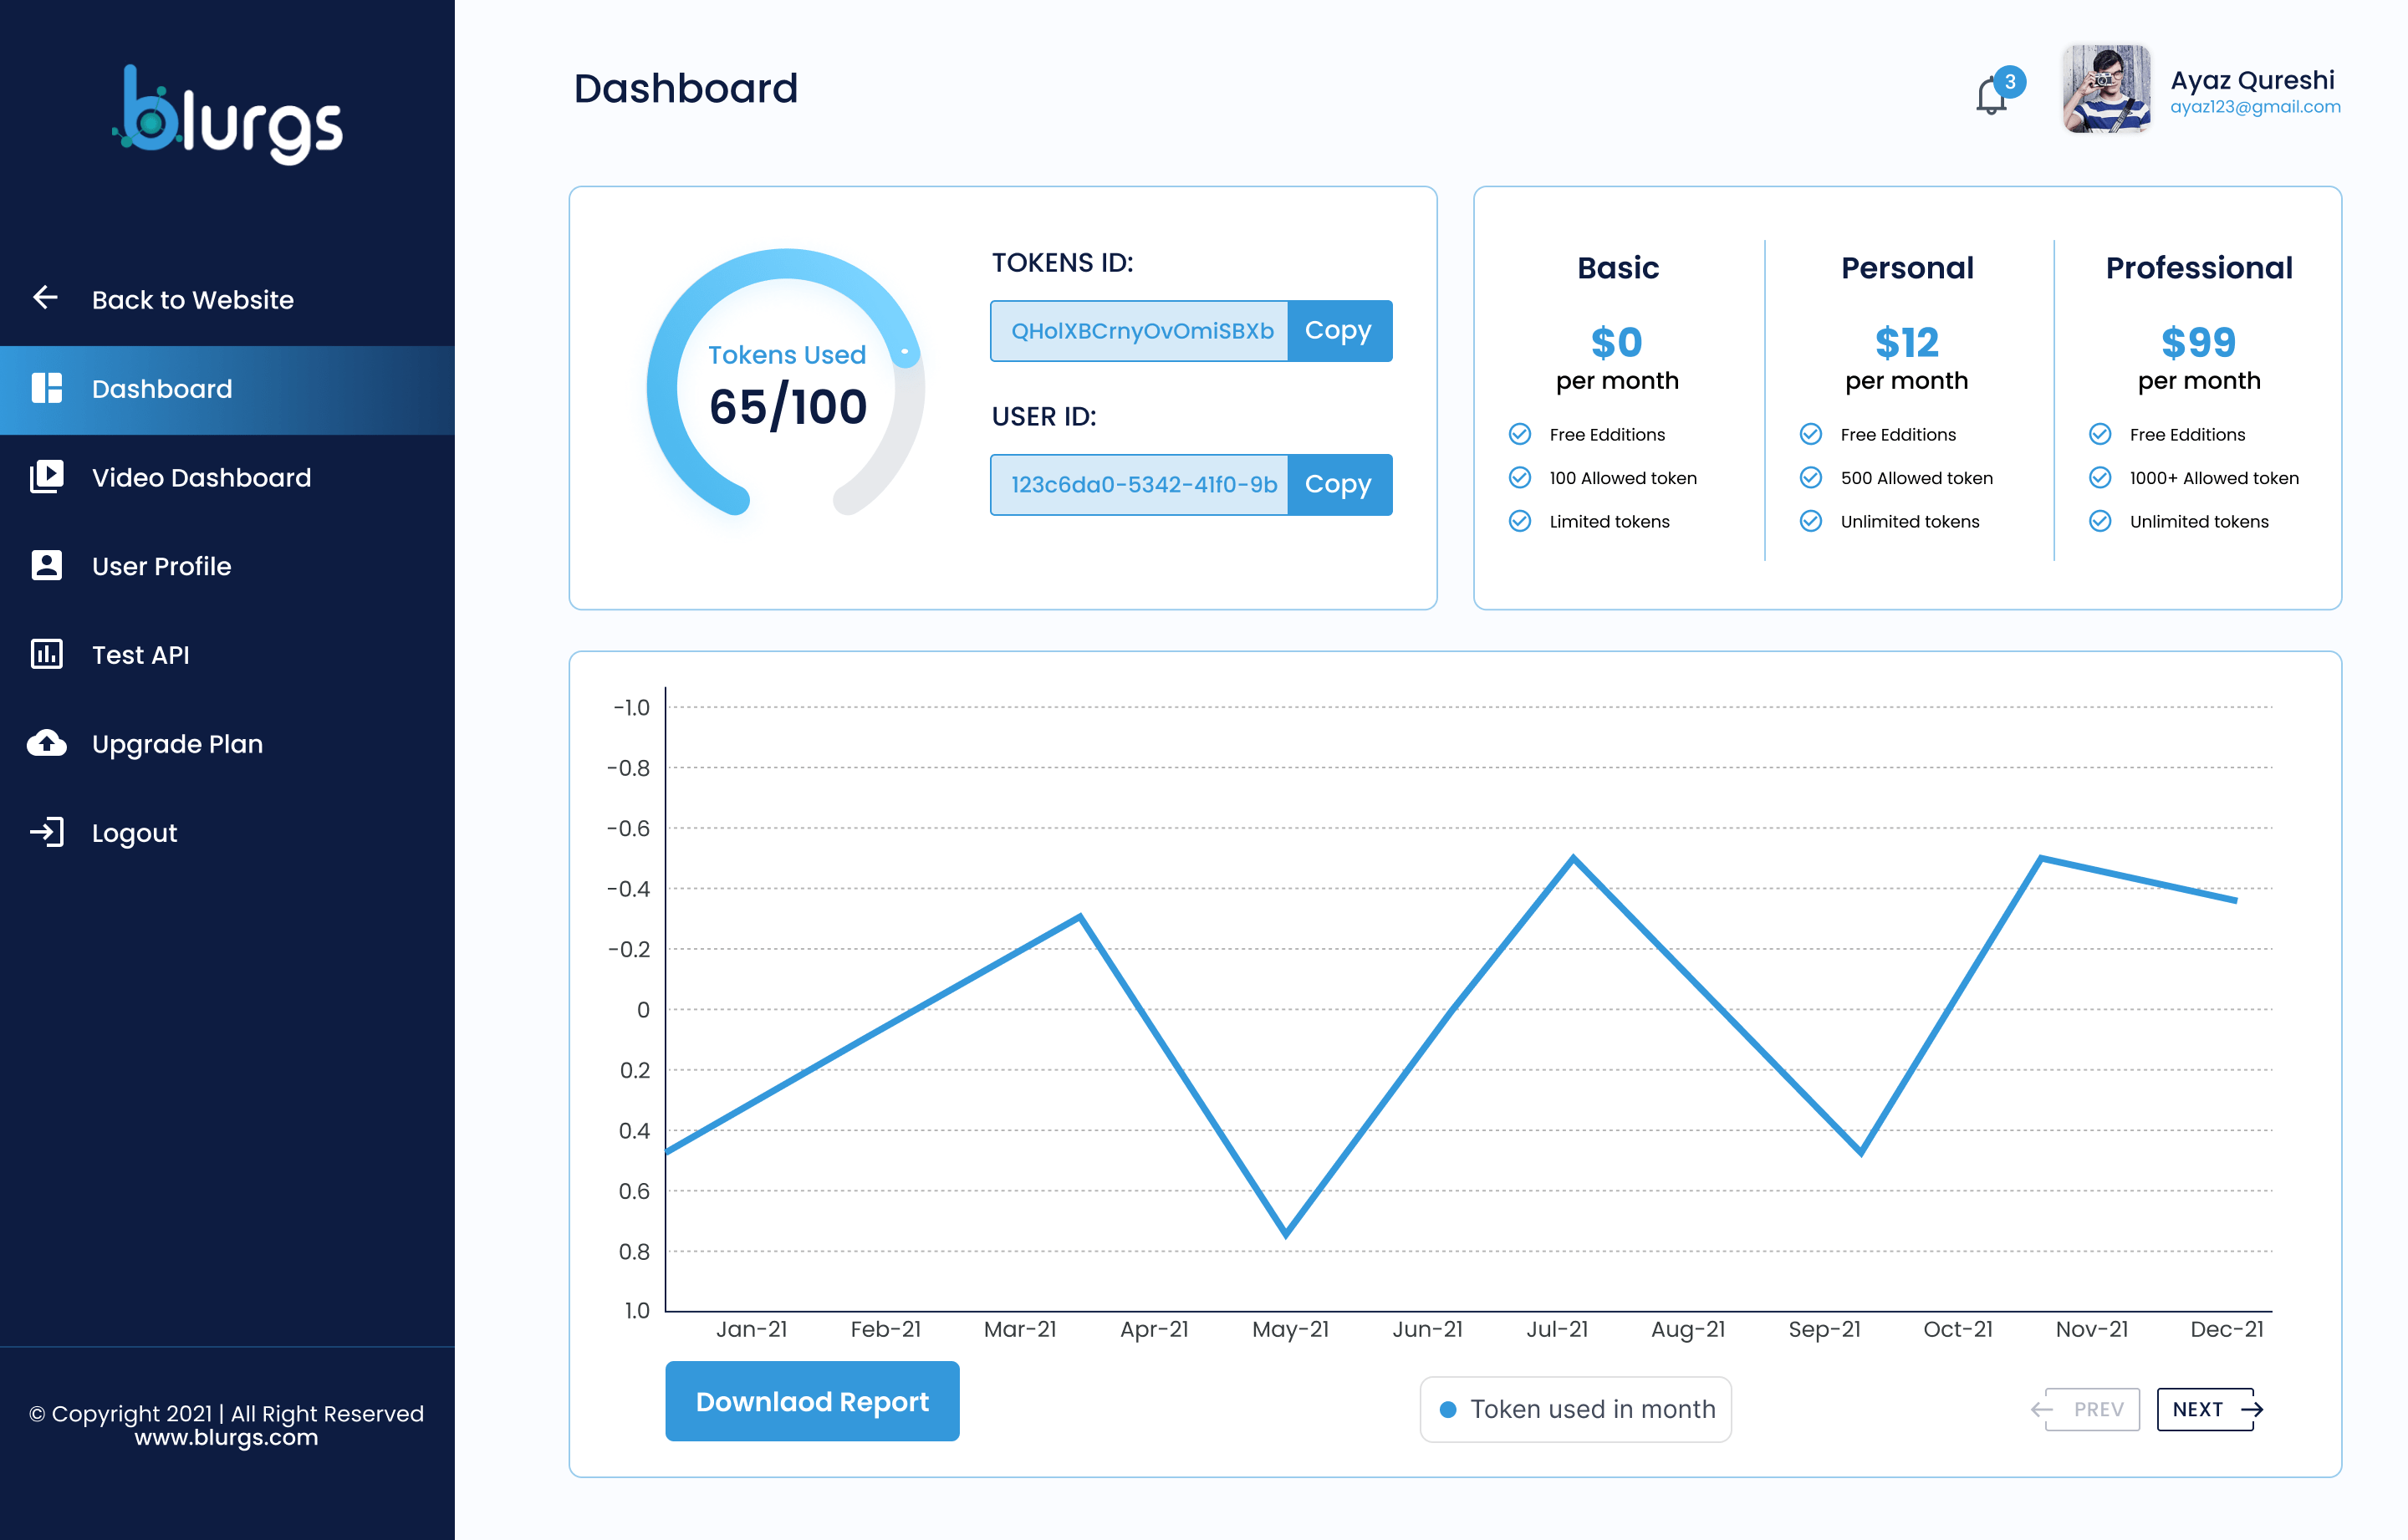Click checkmark next to 100 Allowed token
This screenshot has width=2408, height=1540.
point(1519,478)
